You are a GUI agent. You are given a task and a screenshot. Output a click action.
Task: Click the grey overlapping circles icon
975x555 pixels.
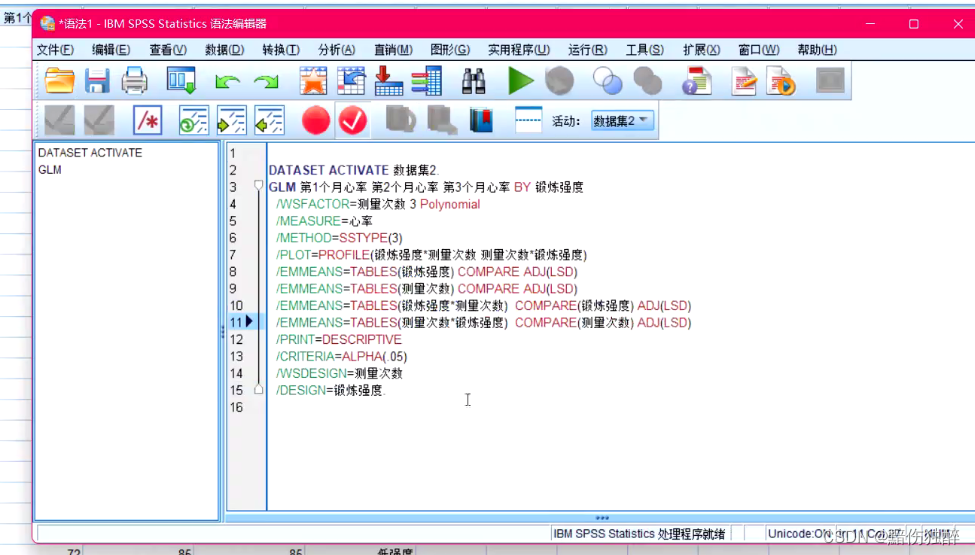647,81
